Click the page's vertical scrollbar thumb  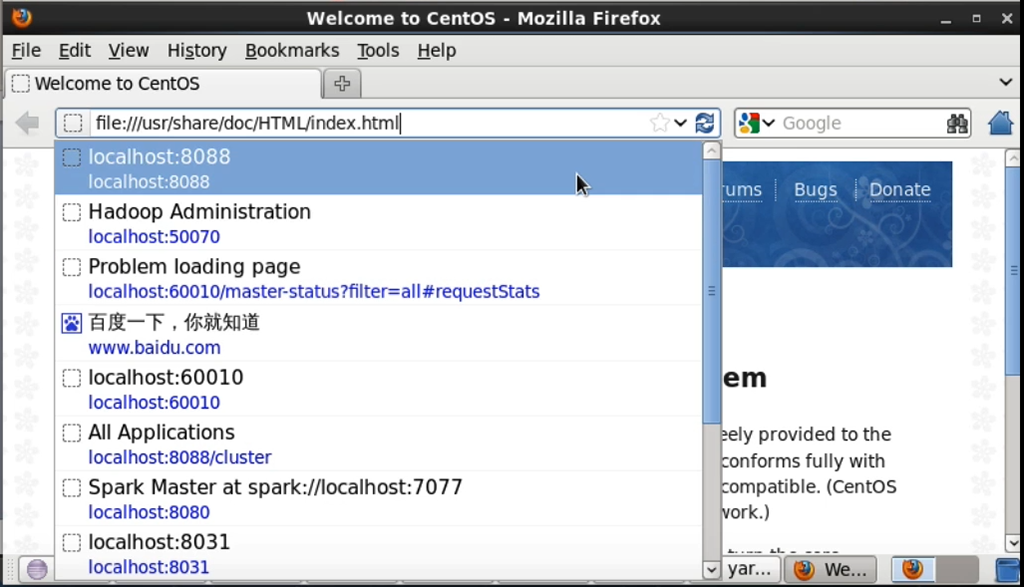coord(1013,270)
